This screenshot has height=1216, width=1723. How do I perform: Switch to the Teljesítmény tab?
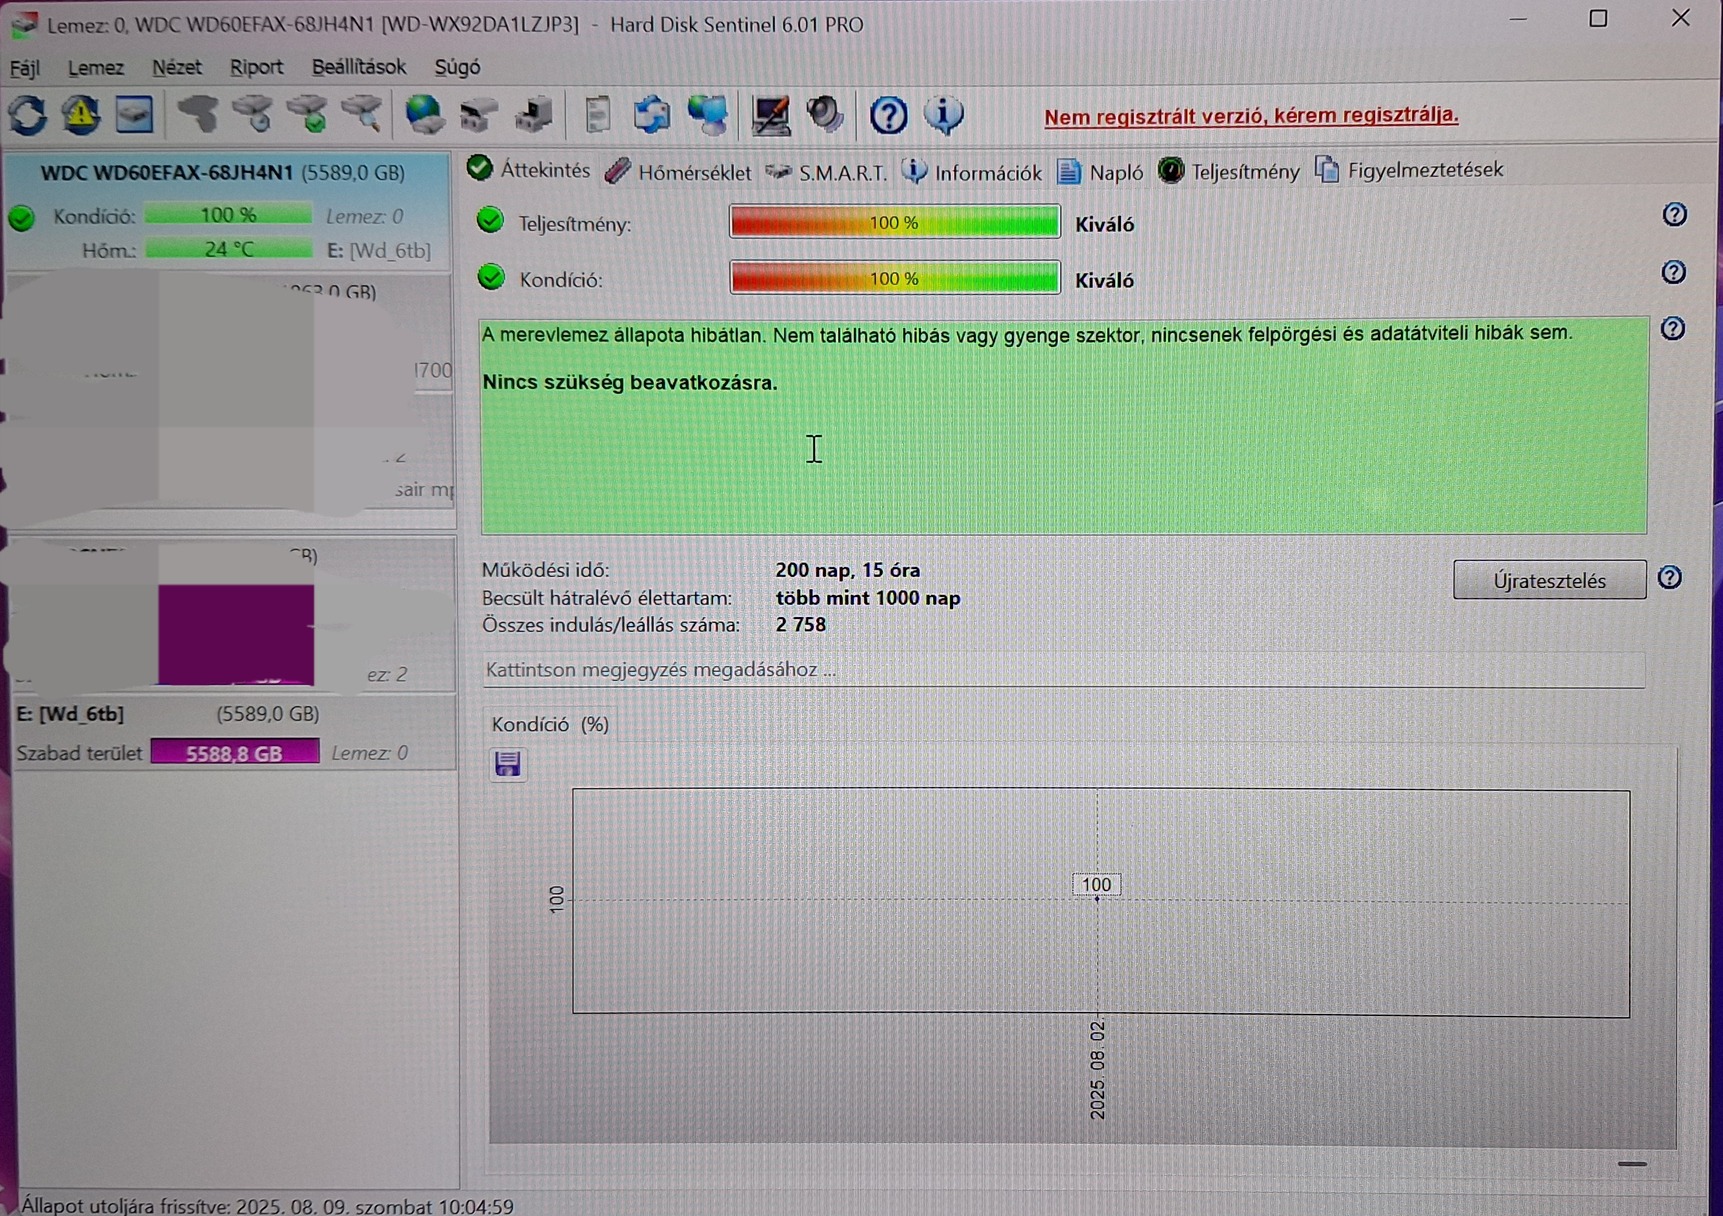click(1229, 171)
